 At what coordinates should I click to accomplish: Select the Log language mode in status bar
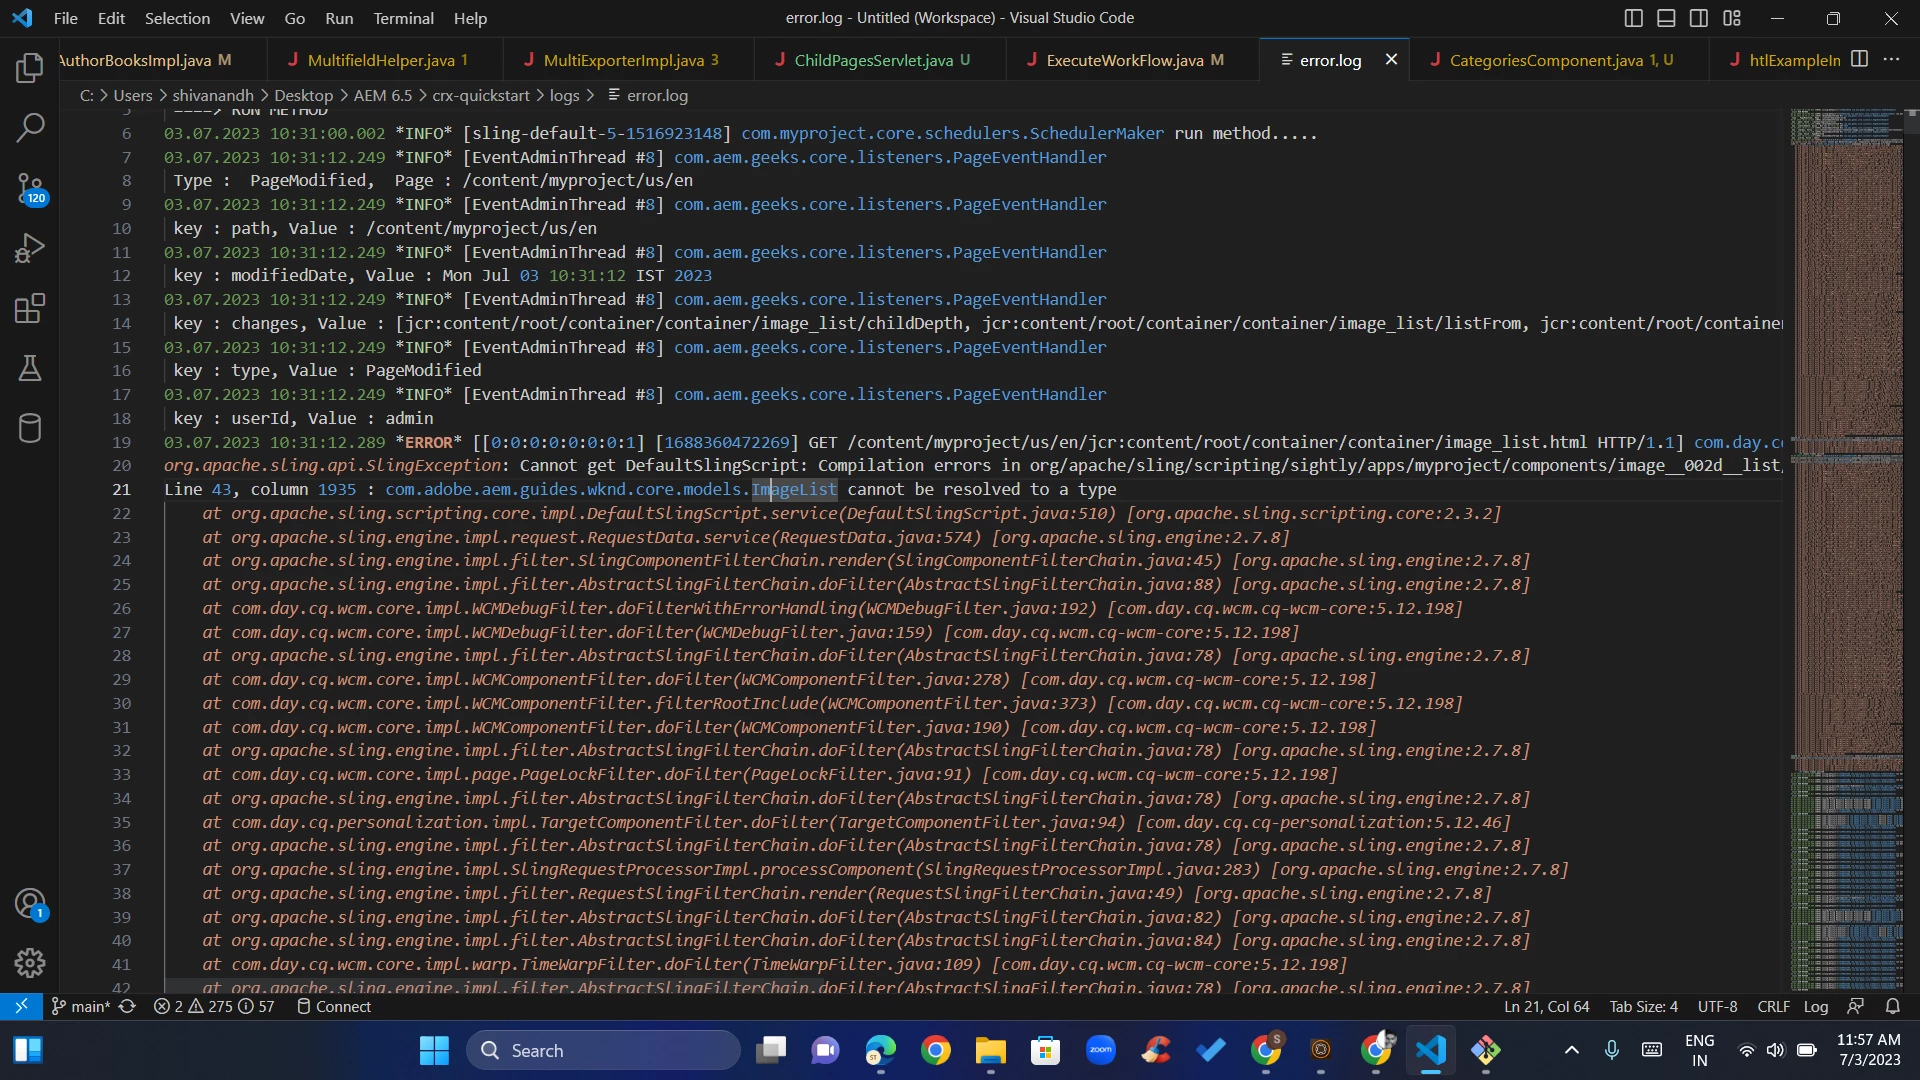pos(1815,1007)
